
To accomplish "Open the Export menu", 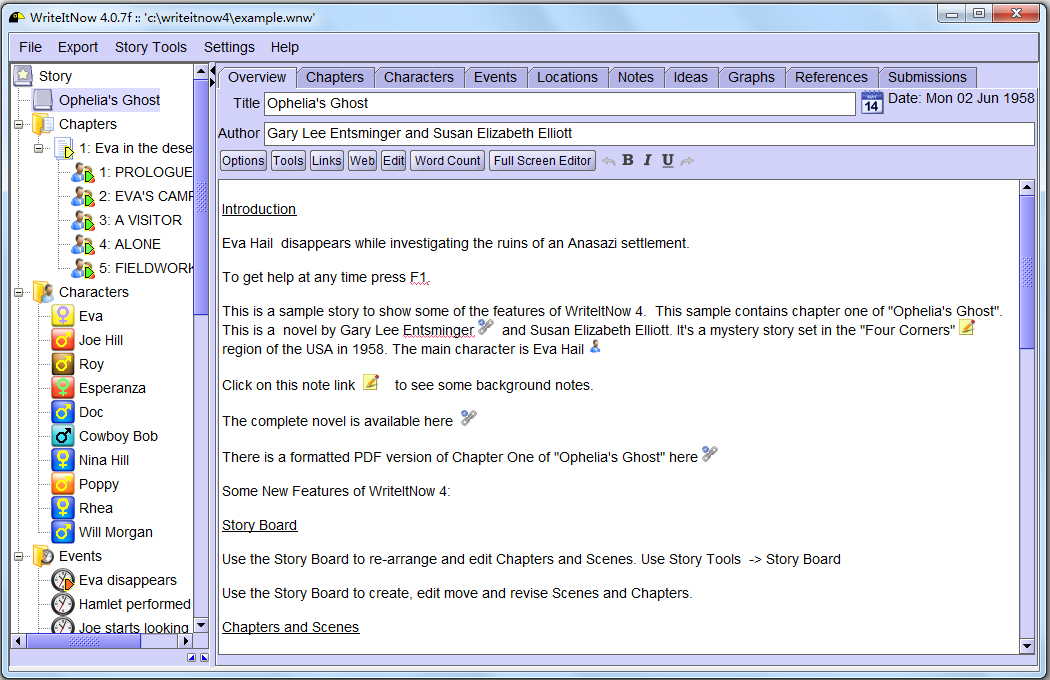I will click(x=78, y=47).
